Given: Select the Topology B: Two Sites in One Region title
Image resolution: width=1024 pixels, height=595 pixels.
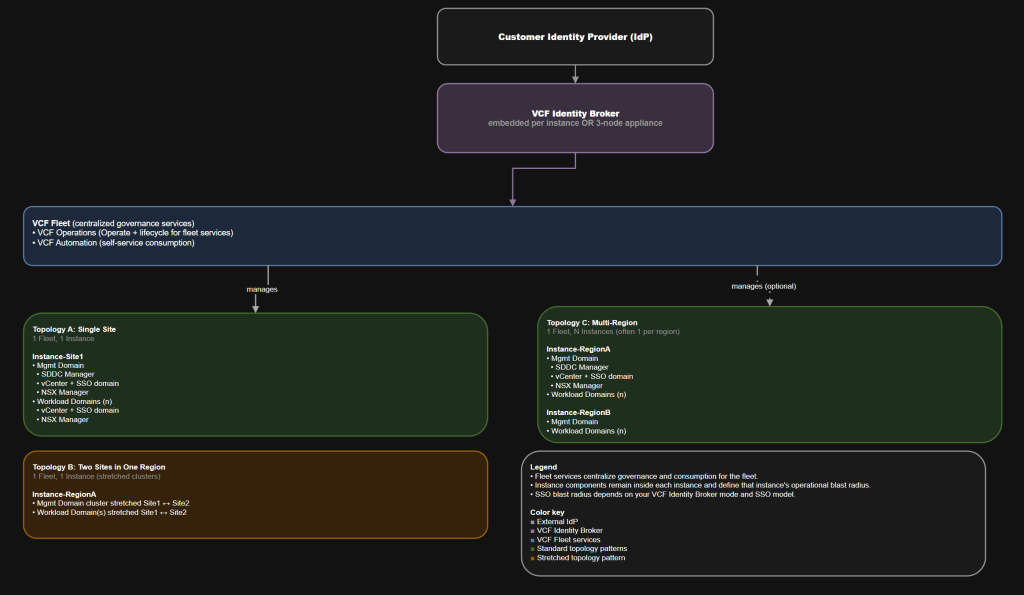Looking at the screenshot, I should (98, 466).
